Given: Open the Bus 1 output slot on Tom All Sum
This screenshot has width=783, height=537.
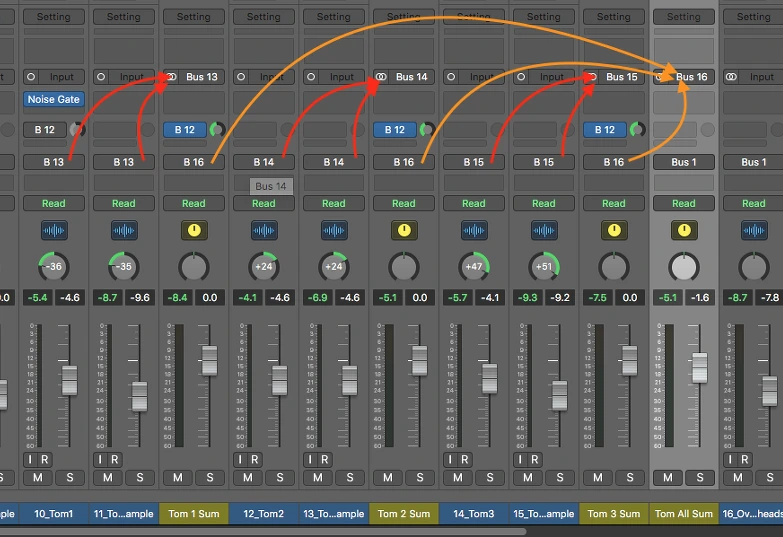Looking at the screenshot, I should tap(684, 162).
